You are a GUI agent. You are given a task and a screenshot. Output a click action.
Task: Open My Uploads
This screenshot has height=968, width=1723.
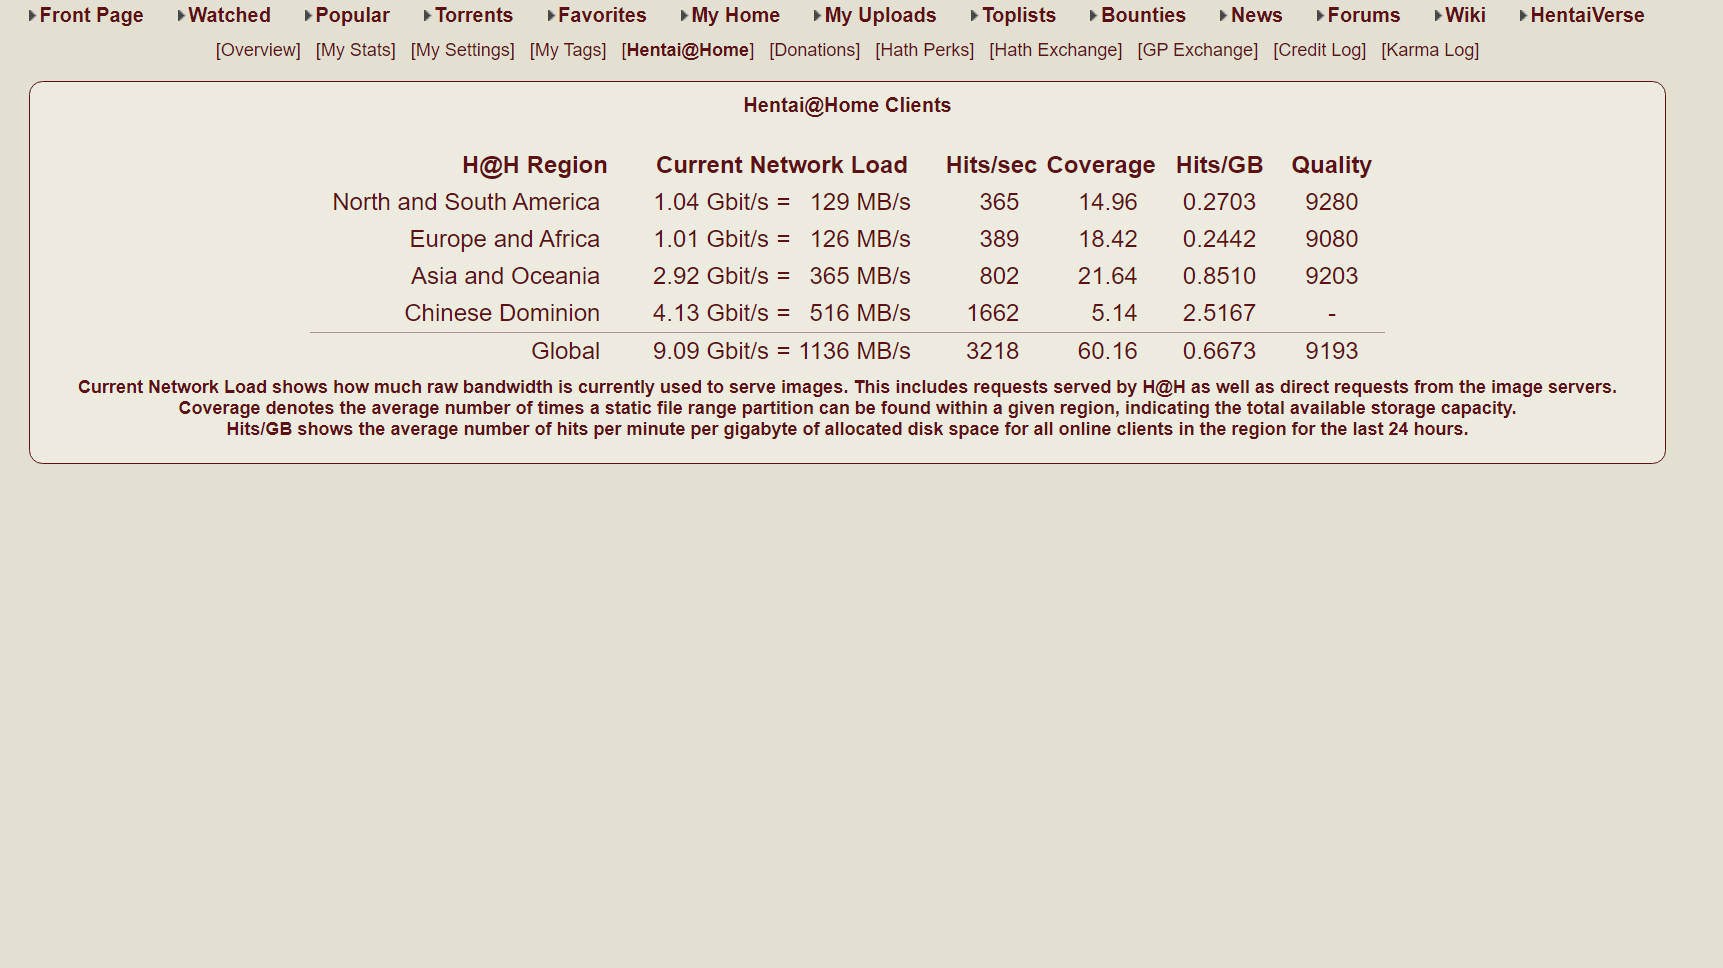[880, 15]
